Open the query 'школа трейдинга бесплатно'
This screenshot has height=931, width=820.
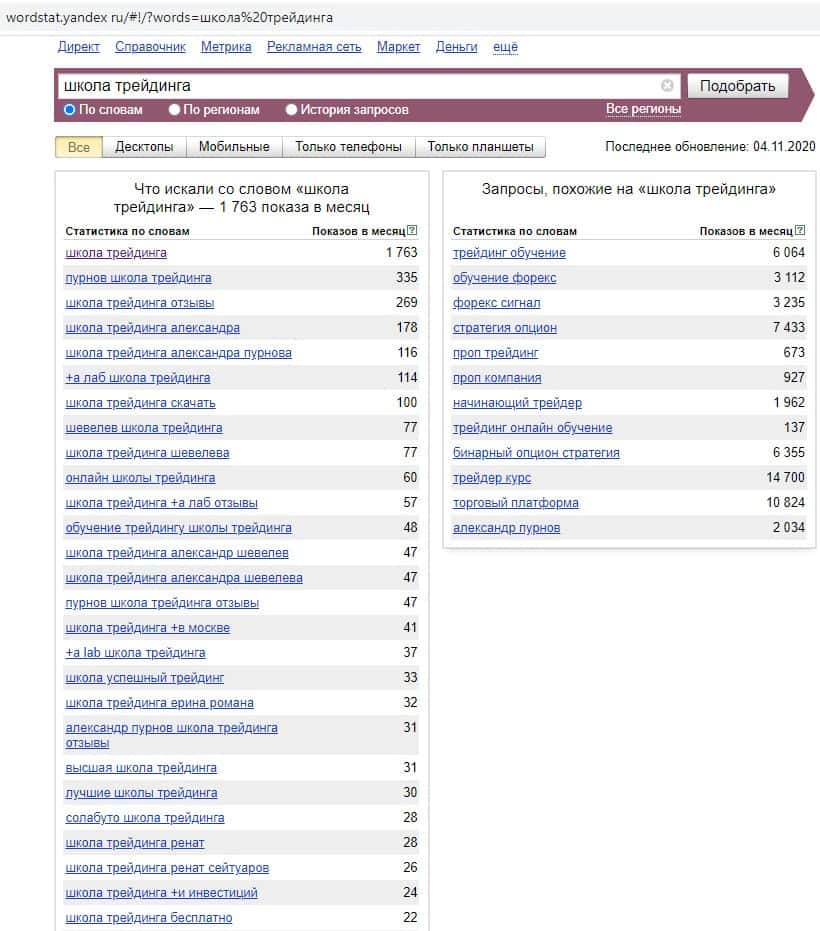click(x=148, y=918)
